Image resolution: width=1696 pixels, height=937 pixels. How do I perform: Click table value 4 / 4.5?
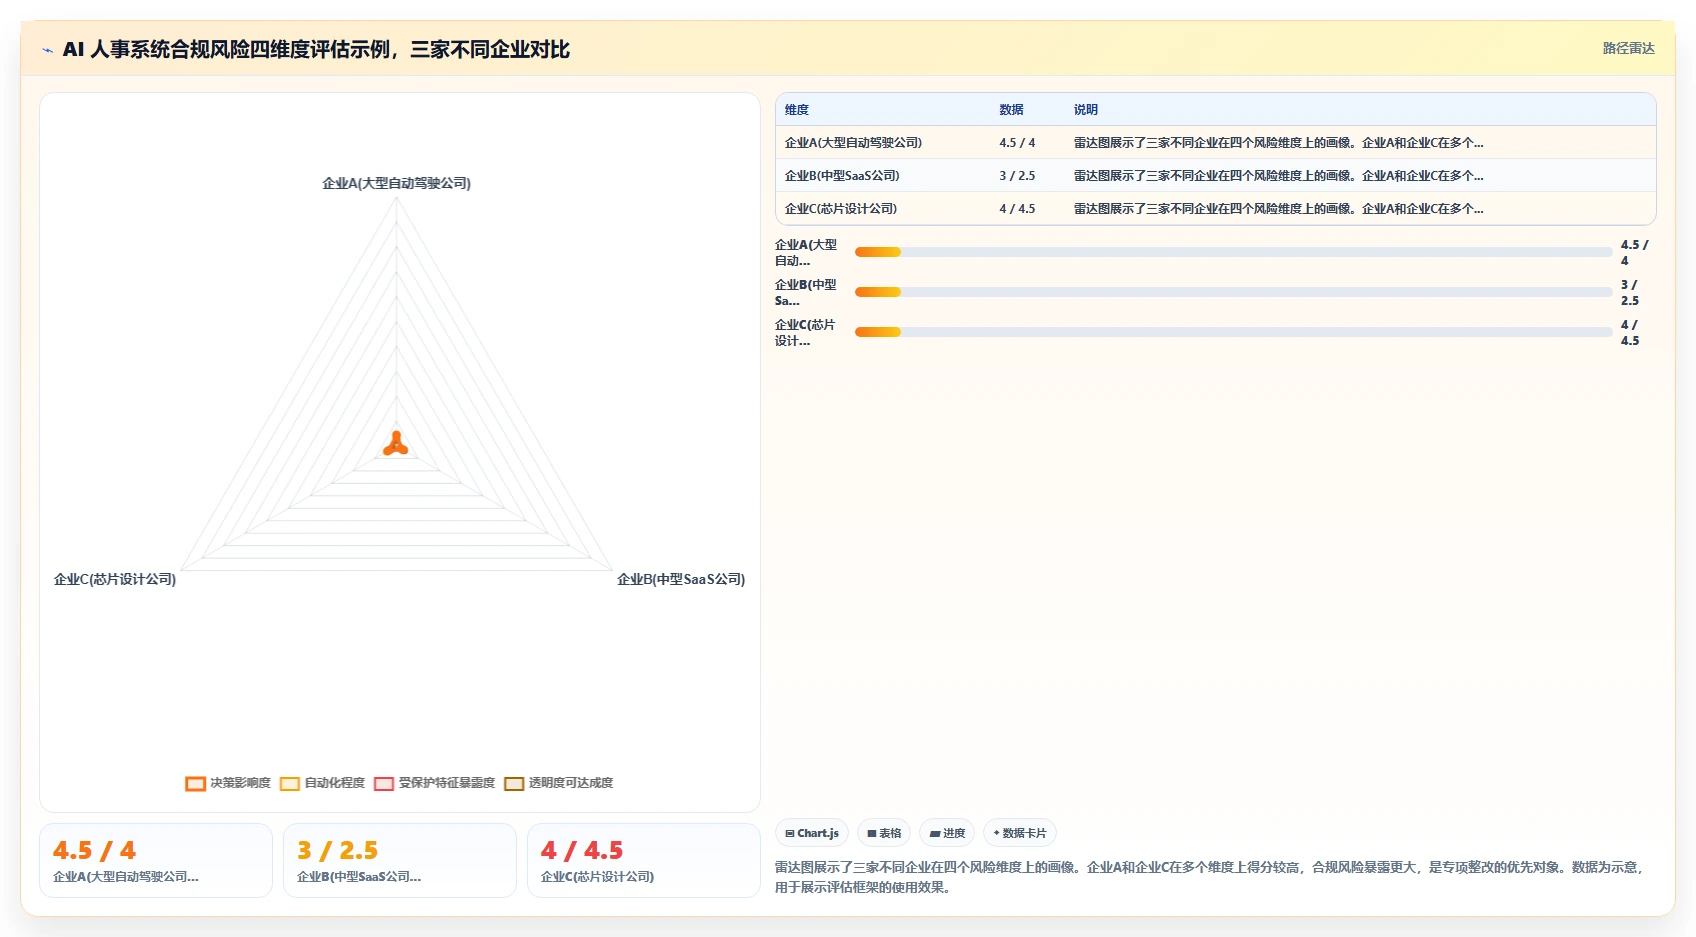tap(1017, 209)
